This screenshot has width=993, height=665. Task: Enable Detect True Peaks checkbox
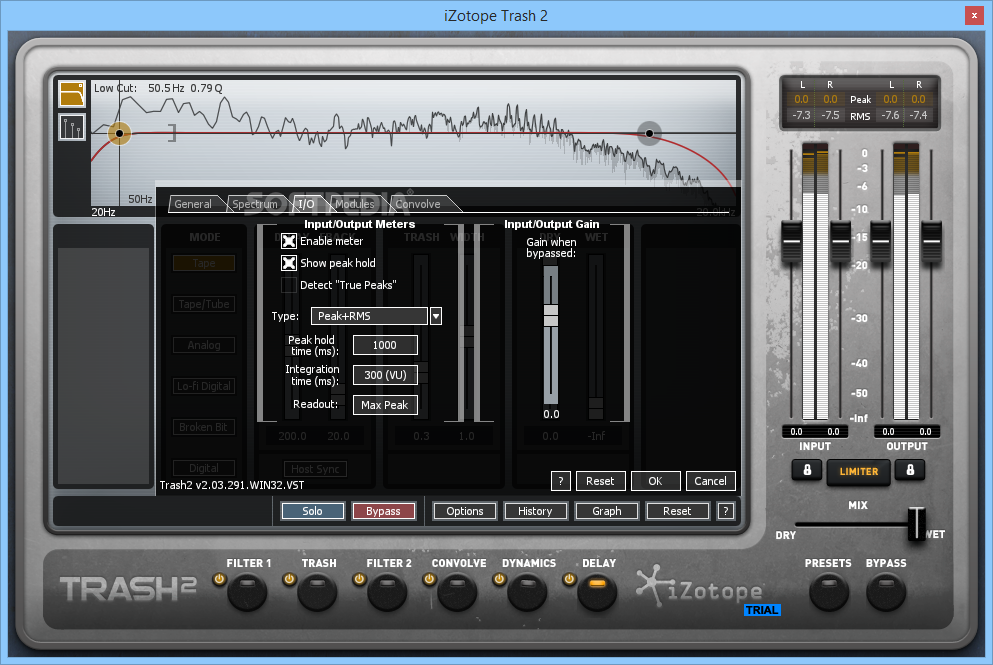click(289, 285)
